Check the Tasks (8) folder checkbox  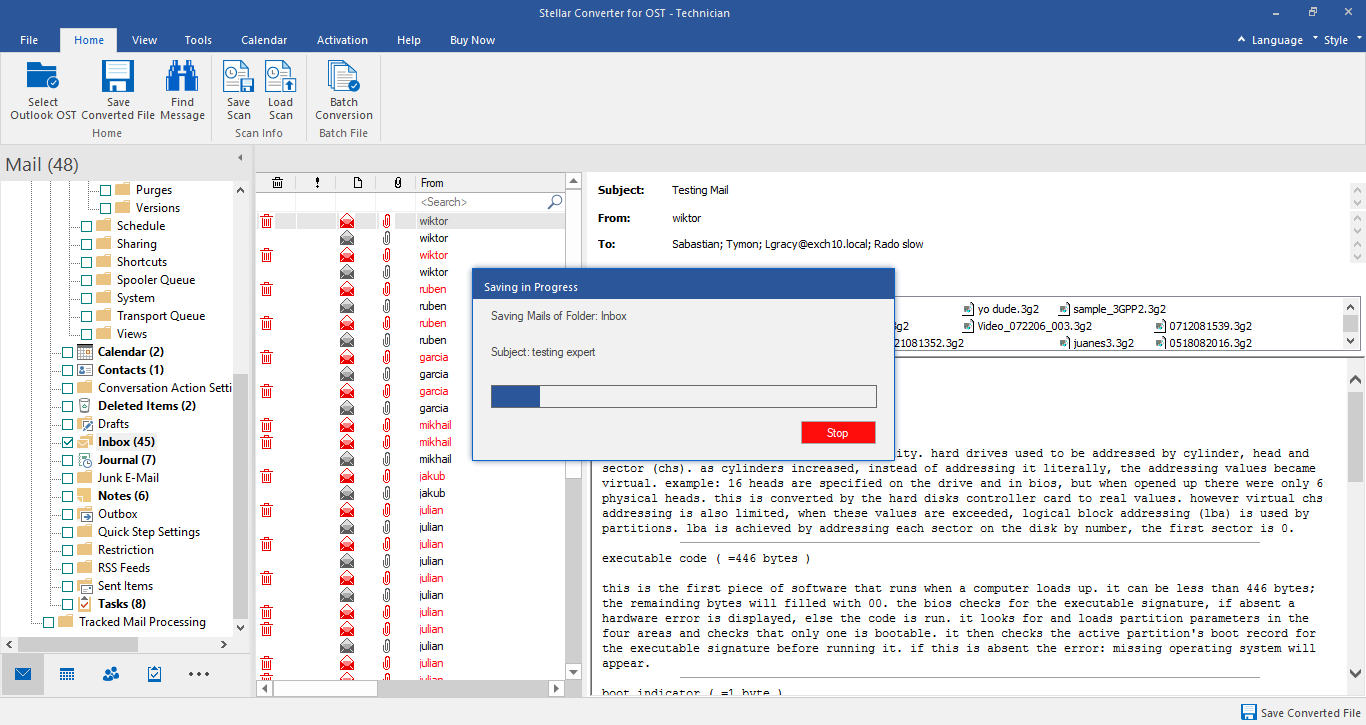[67, 604]
